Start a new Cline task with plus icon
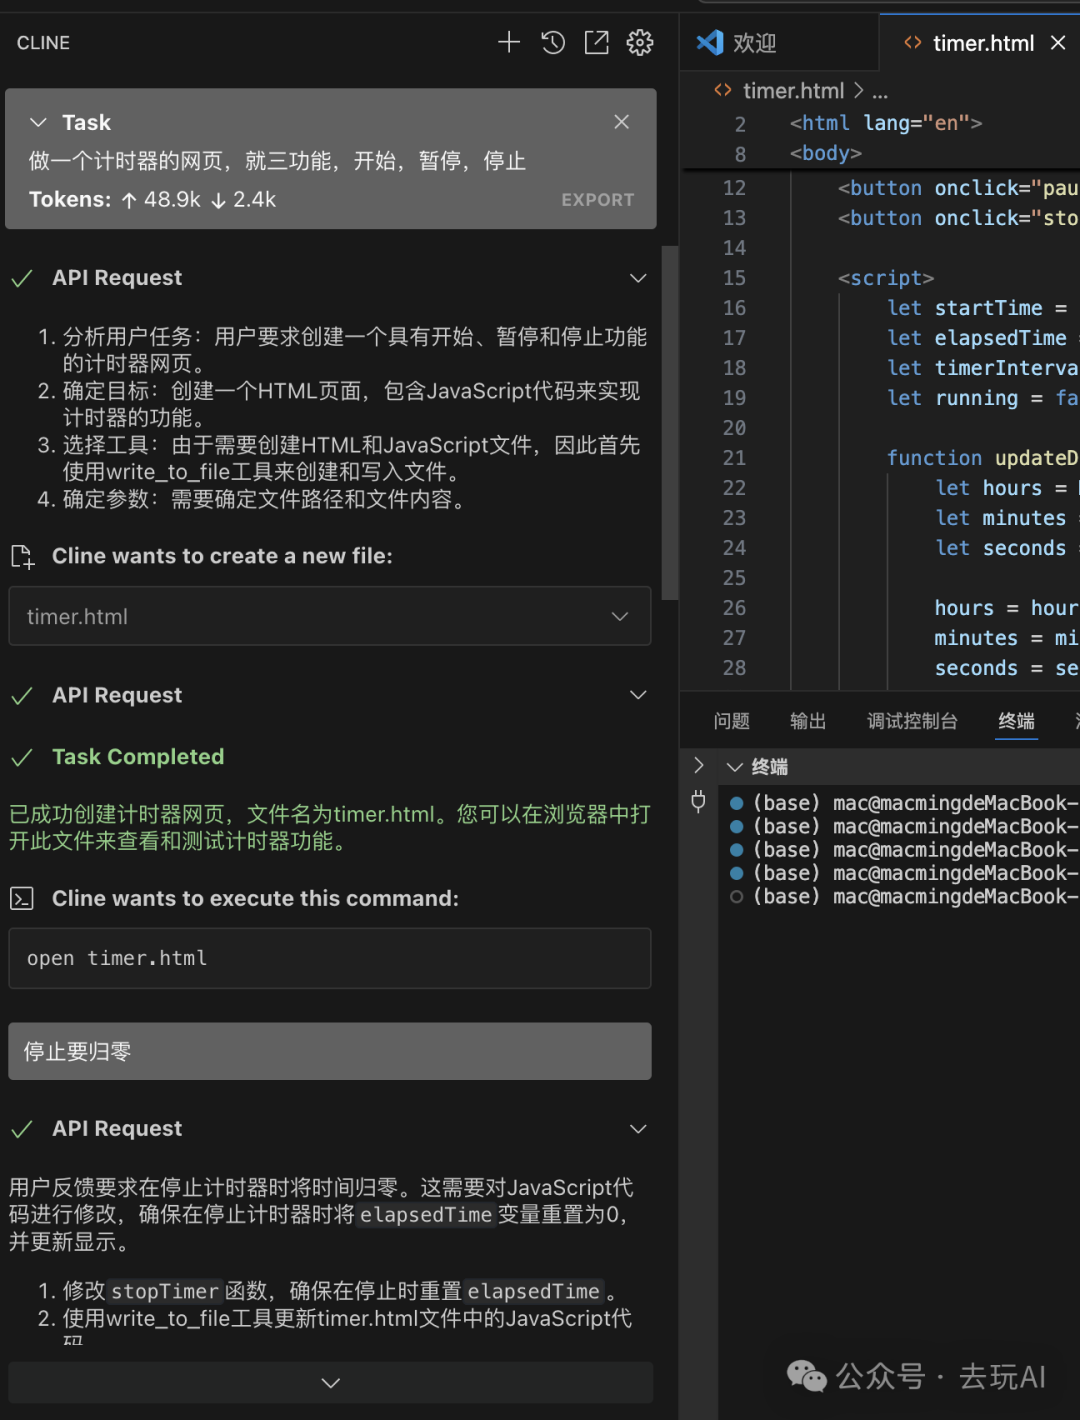 pos(509,42)
